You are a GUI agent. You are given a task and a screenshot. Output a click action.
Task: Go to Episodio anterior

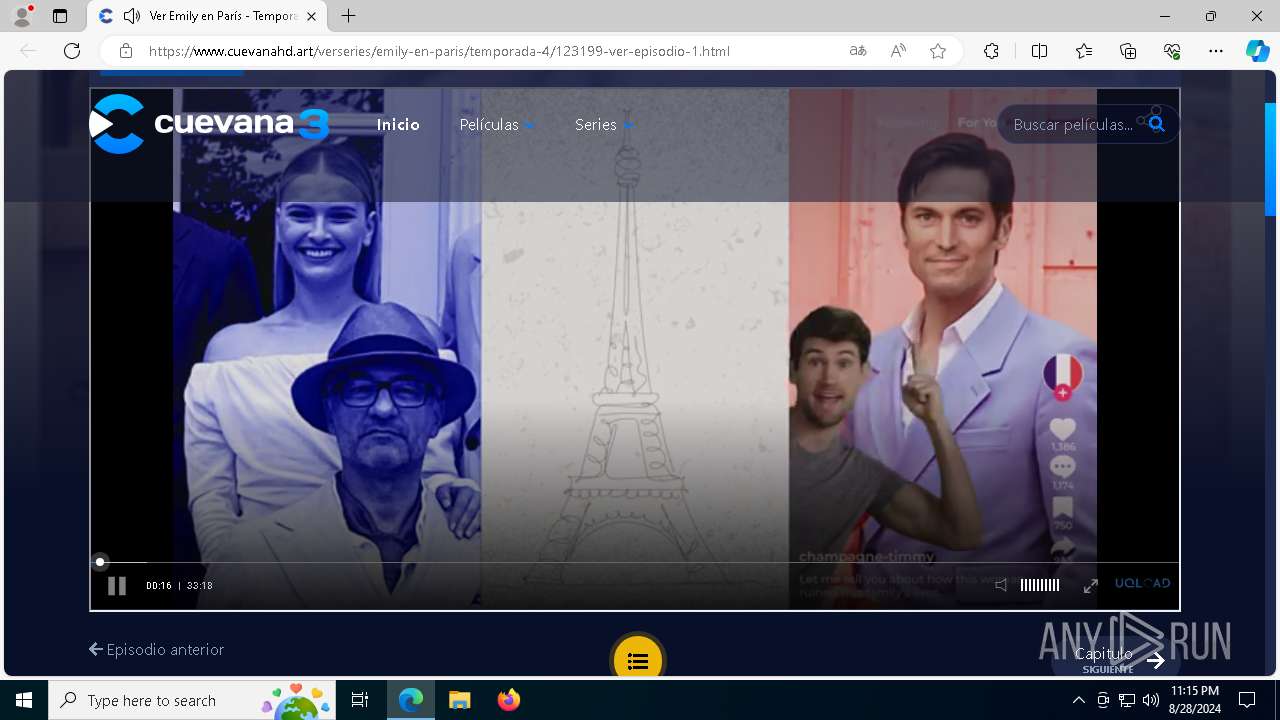[156, 649]
